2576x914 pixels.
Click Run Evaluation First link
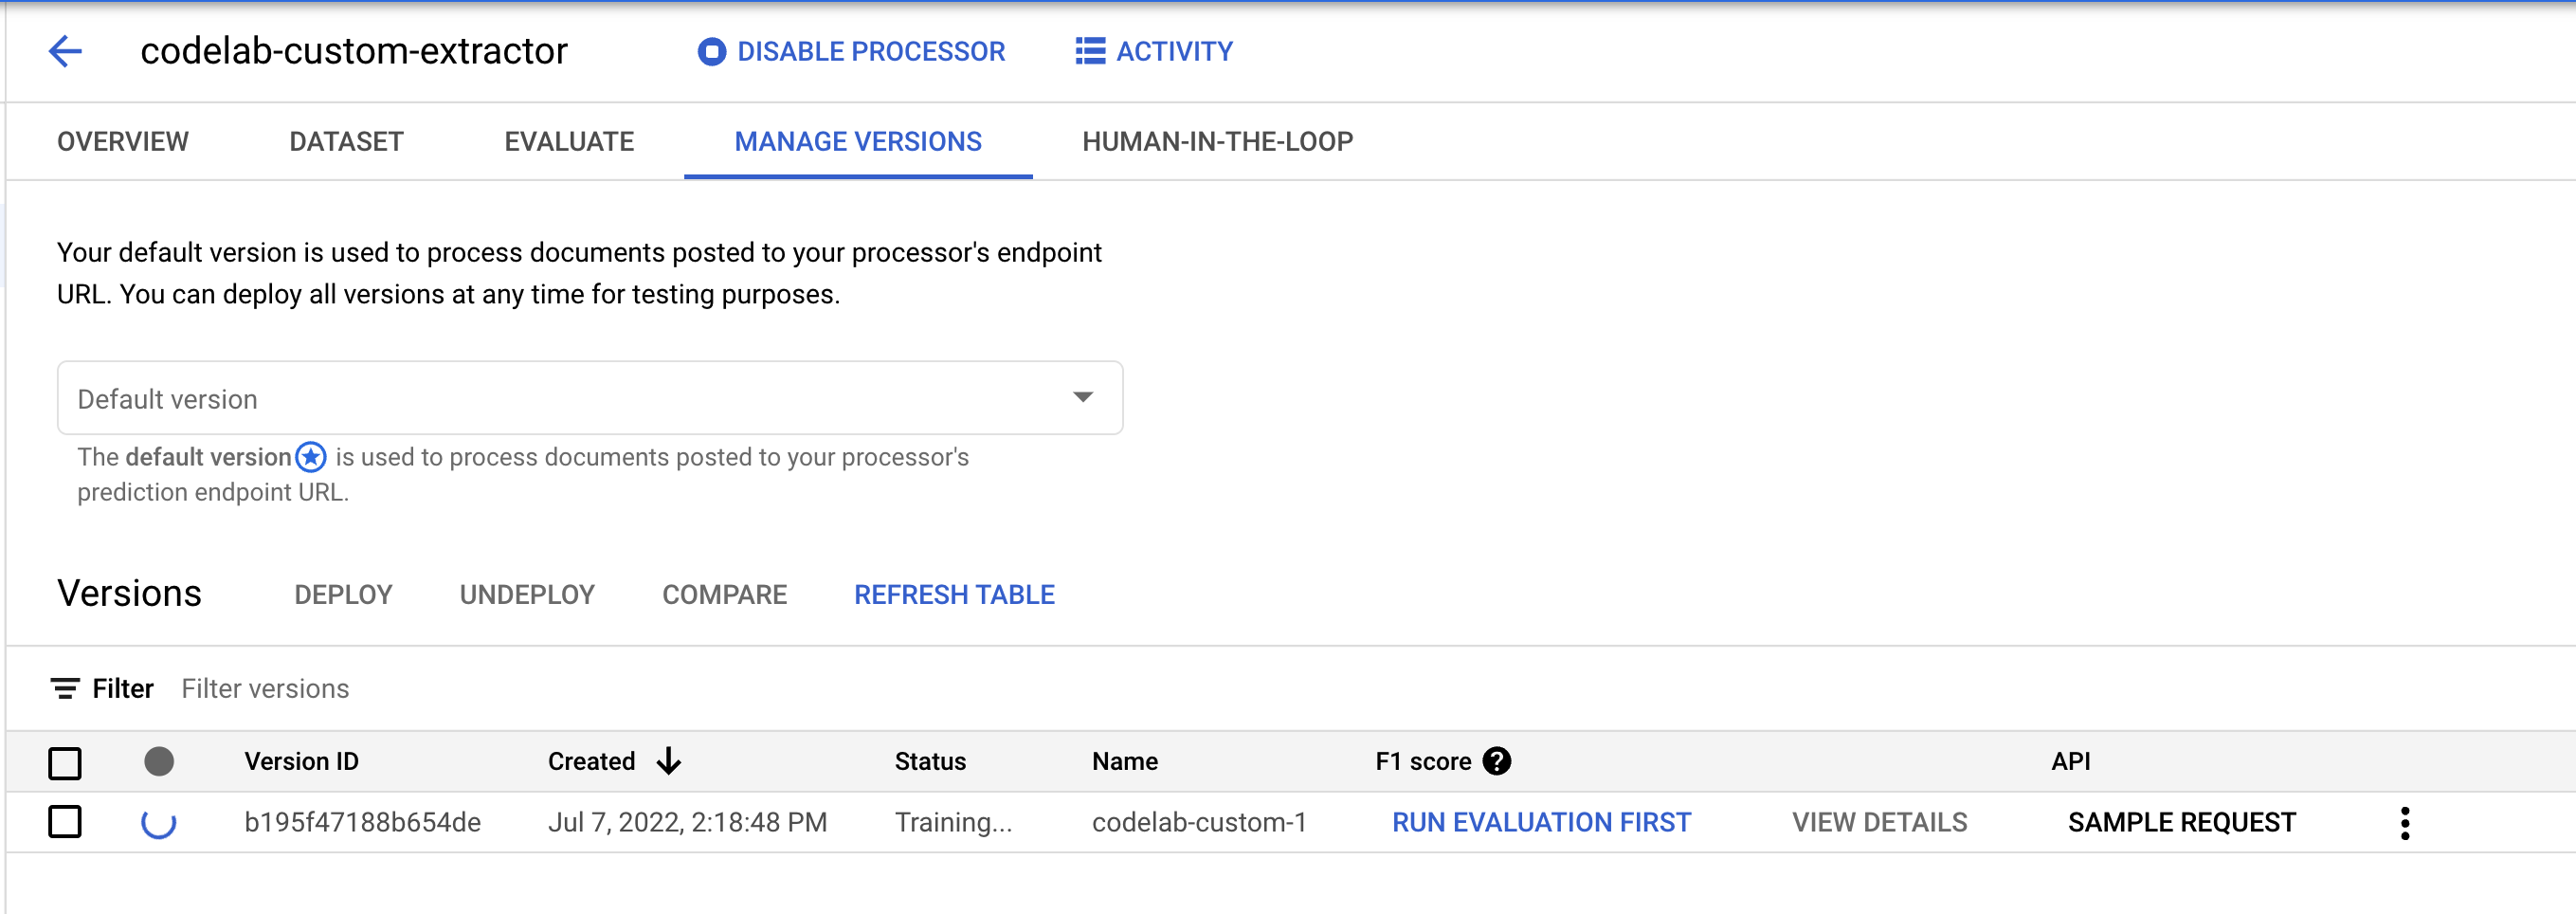click(x=1540, y=822)
